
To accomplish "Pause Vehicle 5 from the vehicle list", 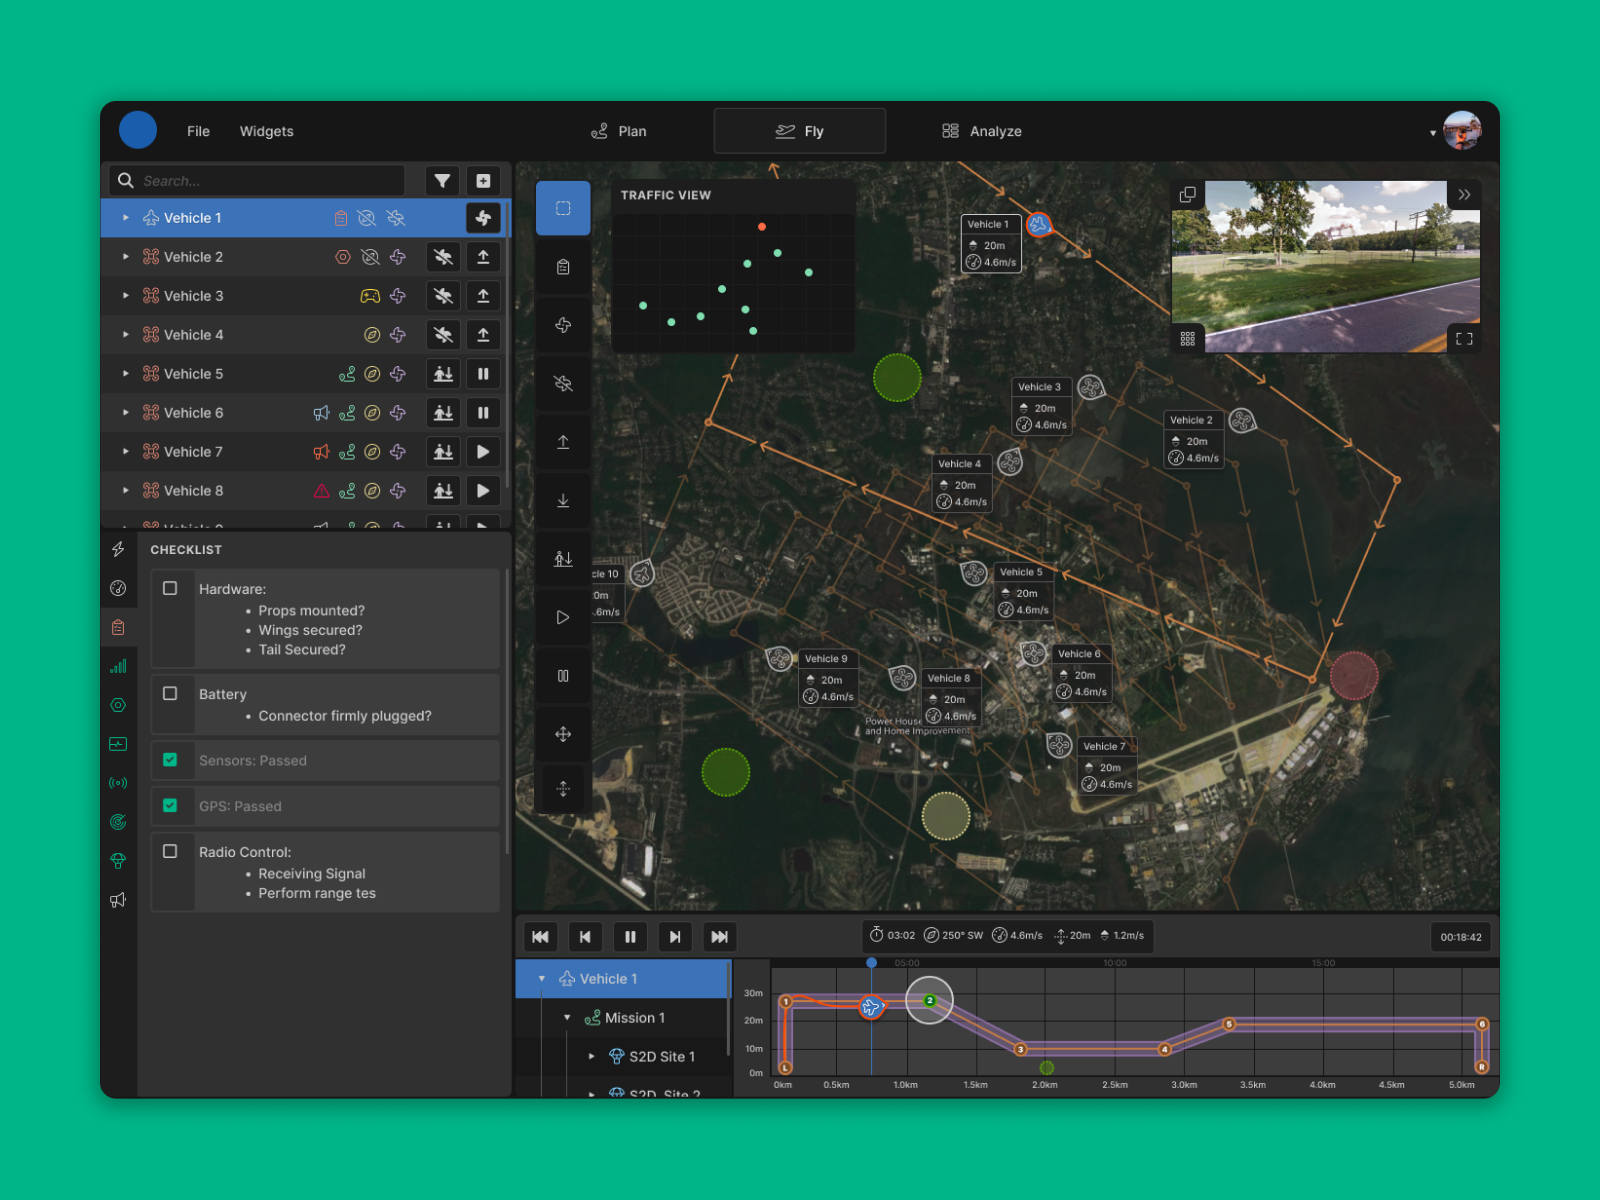I will coord(483,374).
